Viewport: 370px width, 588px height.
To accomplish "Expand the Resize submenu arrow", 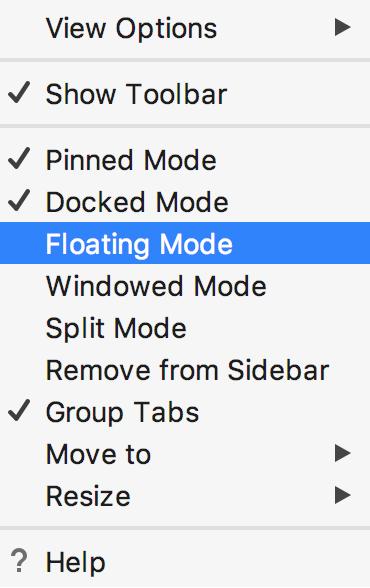I will pos(343,495).
